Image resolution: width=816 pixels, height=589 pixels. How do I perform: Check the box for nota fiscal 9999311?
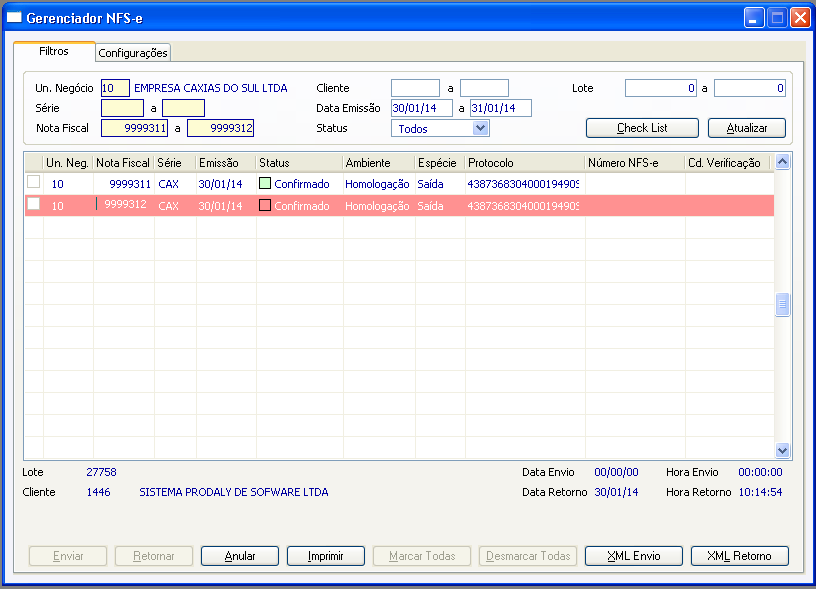[x=33, y=182]
